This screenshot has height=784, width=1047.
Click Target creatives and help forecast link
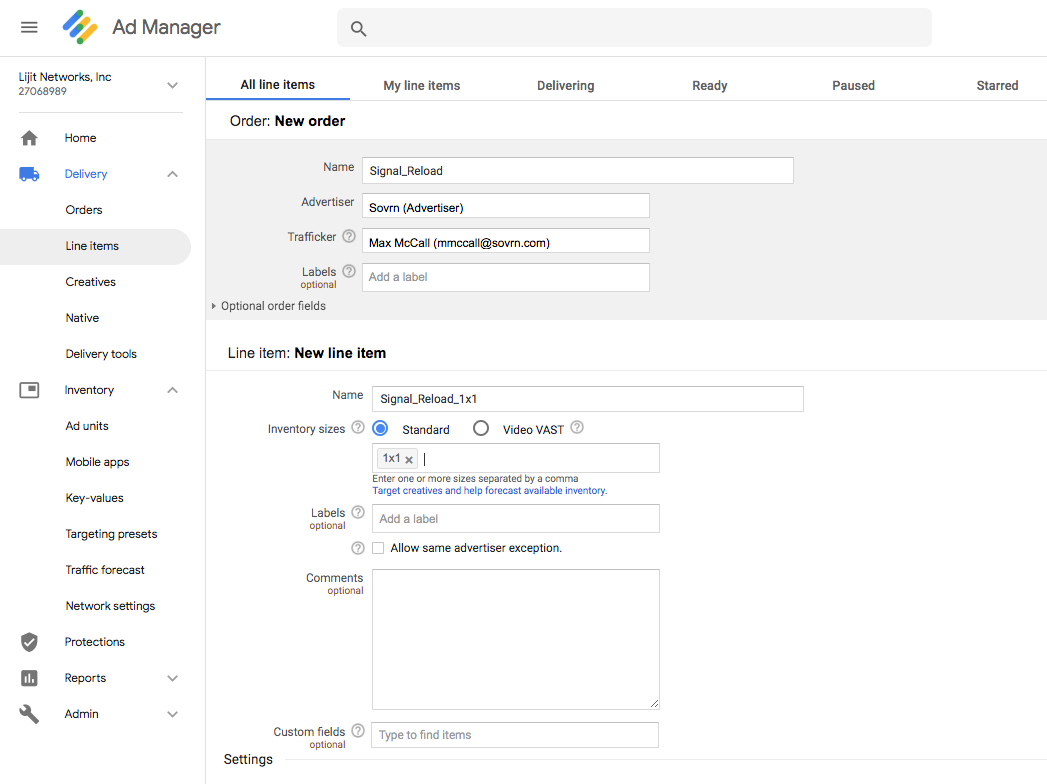click(489, 491)
